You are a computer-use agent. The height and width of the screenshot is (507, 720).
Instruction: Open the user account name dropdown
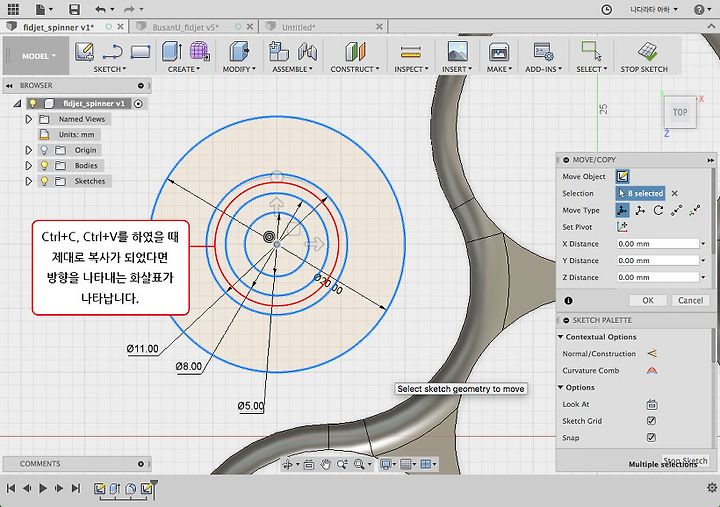[653, 9]
